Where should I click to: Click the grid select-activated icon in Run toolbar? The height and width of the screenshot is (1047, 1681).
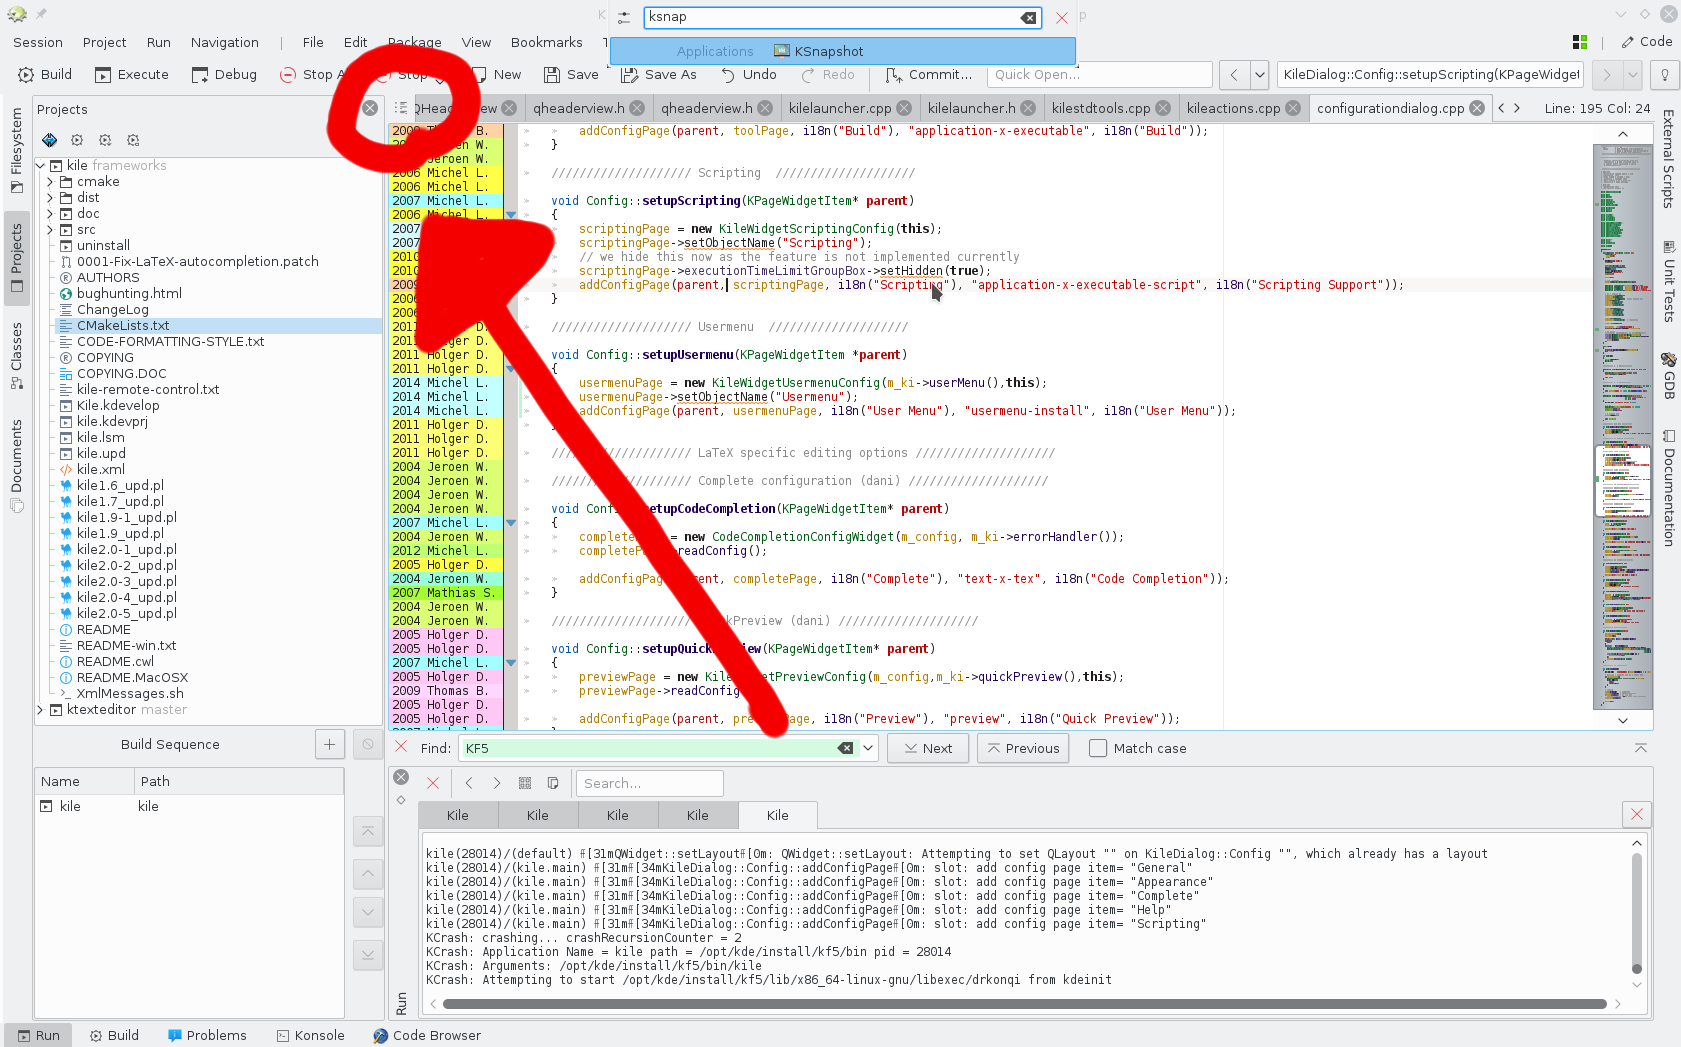click(x=525, y=783)
